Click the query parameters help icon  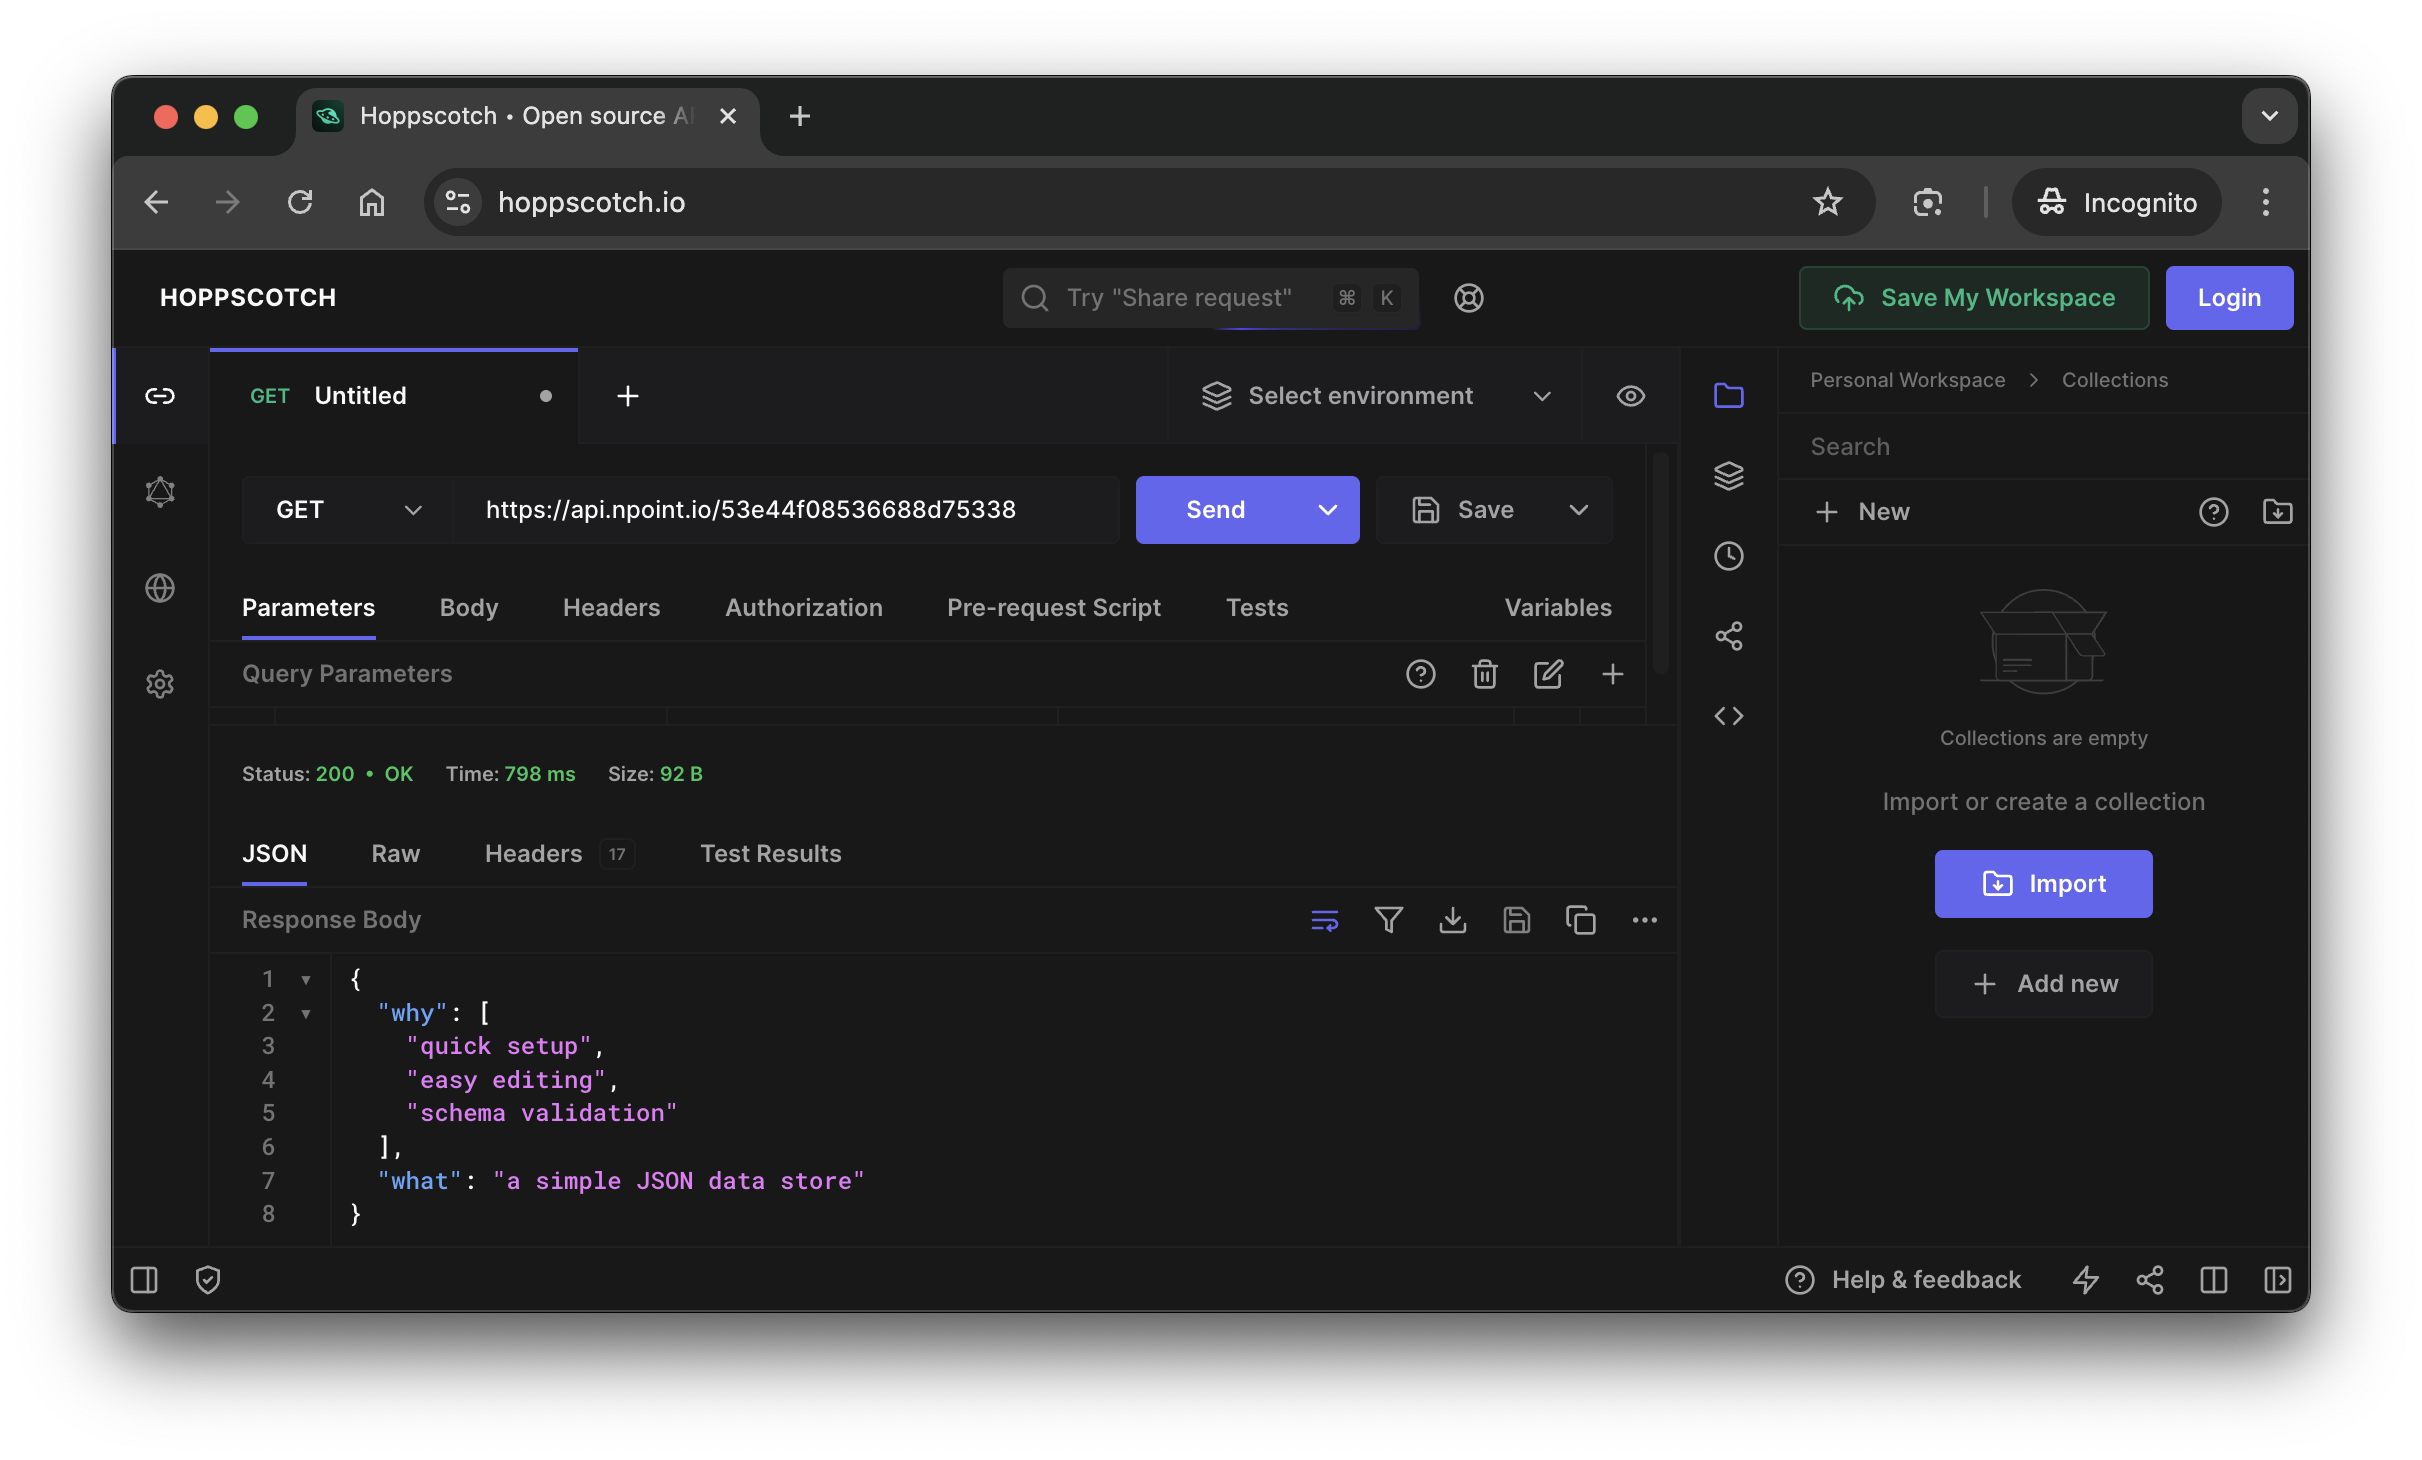point(1421,674)
